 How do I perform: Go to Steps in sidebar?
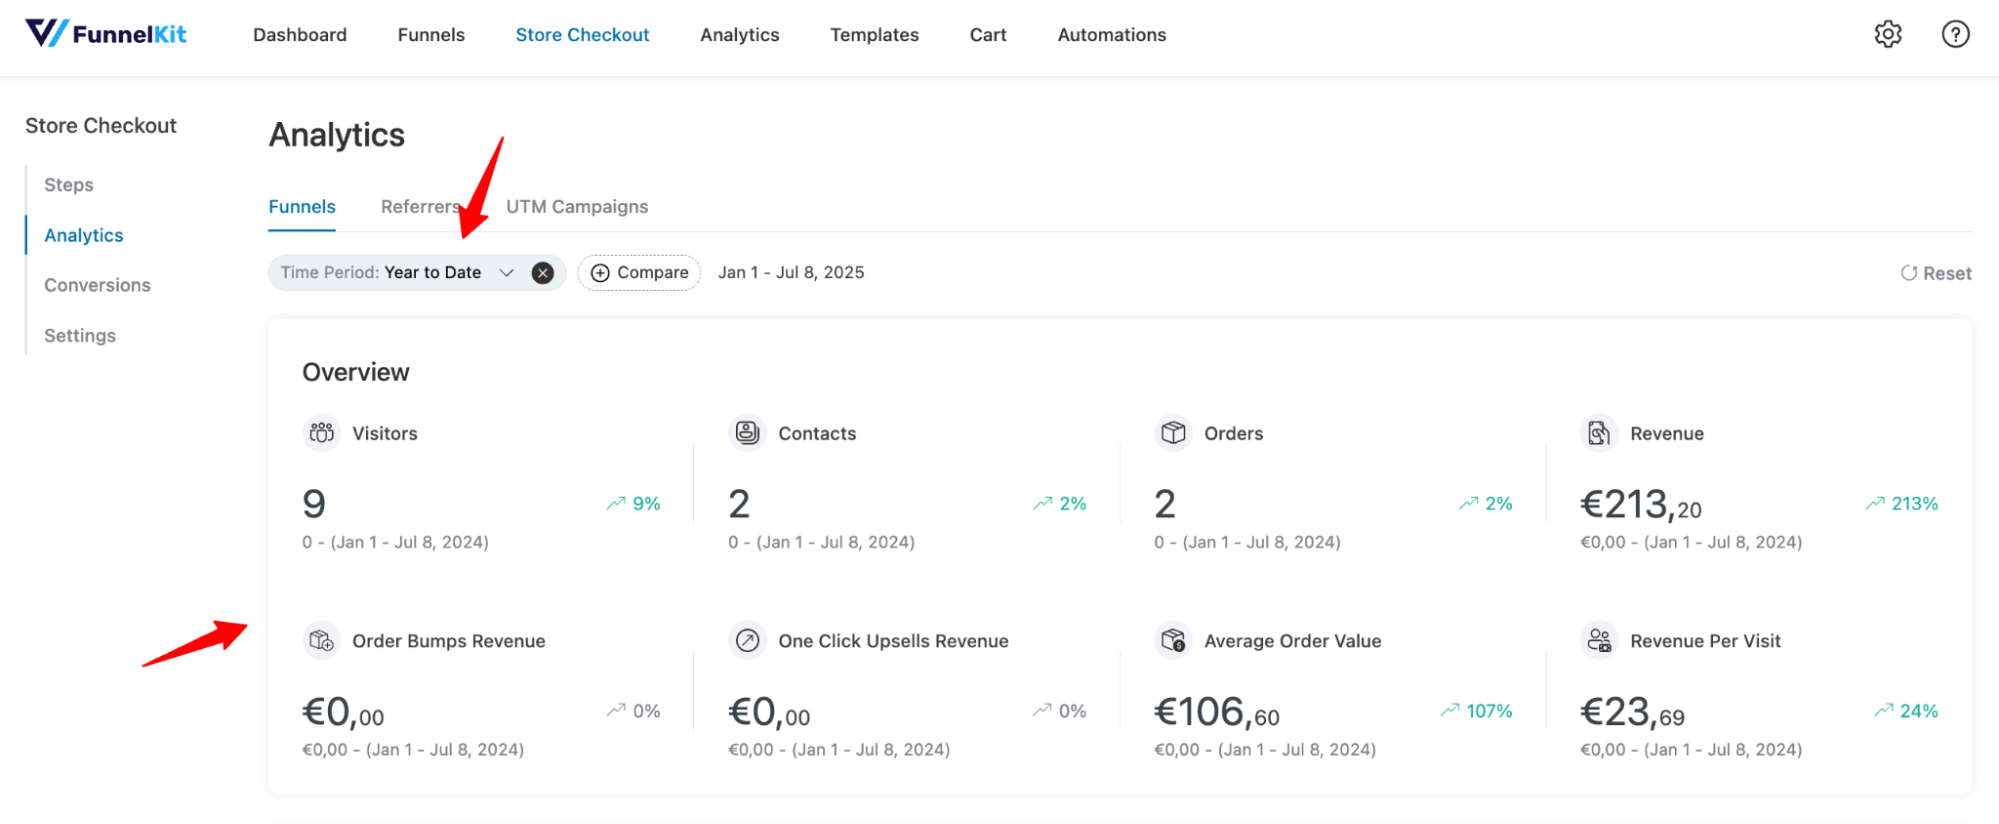click(x=69, y=185)
